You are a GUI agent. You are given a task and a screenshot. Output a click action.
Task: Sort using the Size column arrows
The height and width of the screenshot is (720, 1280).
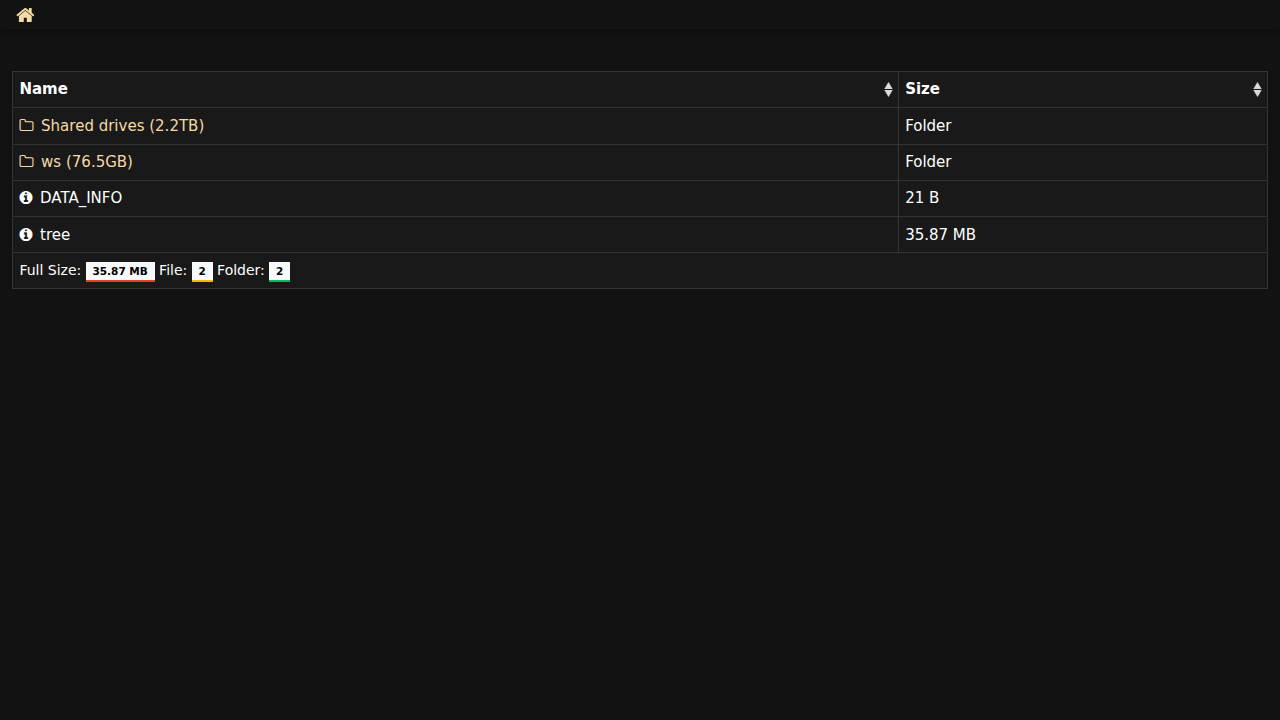coord(1257,90)
